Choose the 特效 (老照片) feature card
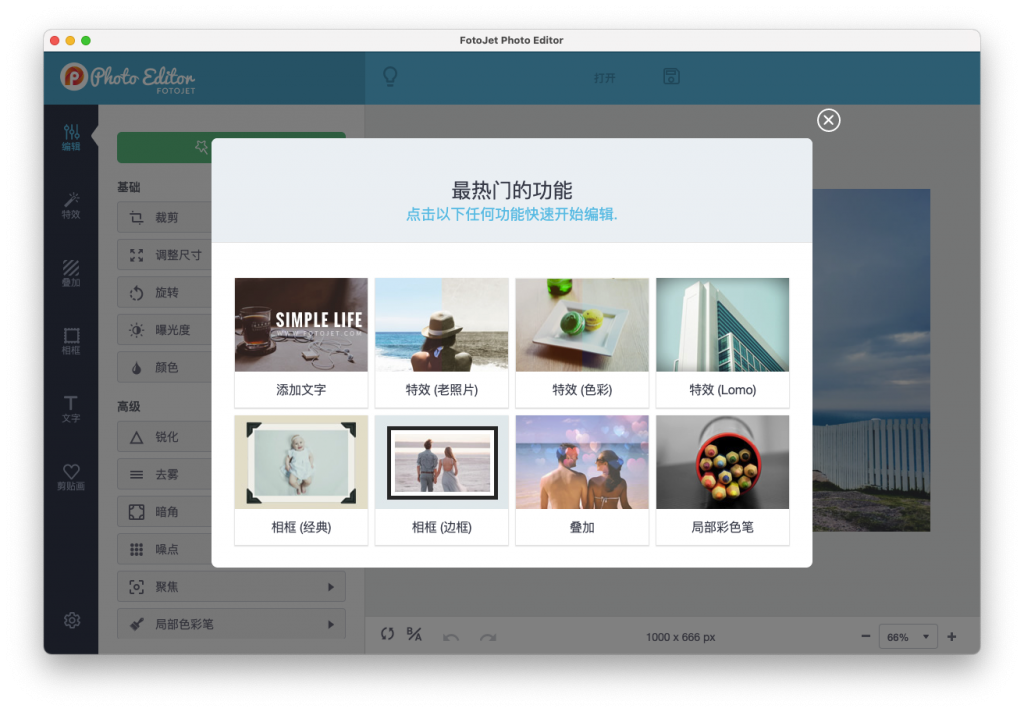The width and height of the screenshot is (1024, 712). tap(441, 343)
